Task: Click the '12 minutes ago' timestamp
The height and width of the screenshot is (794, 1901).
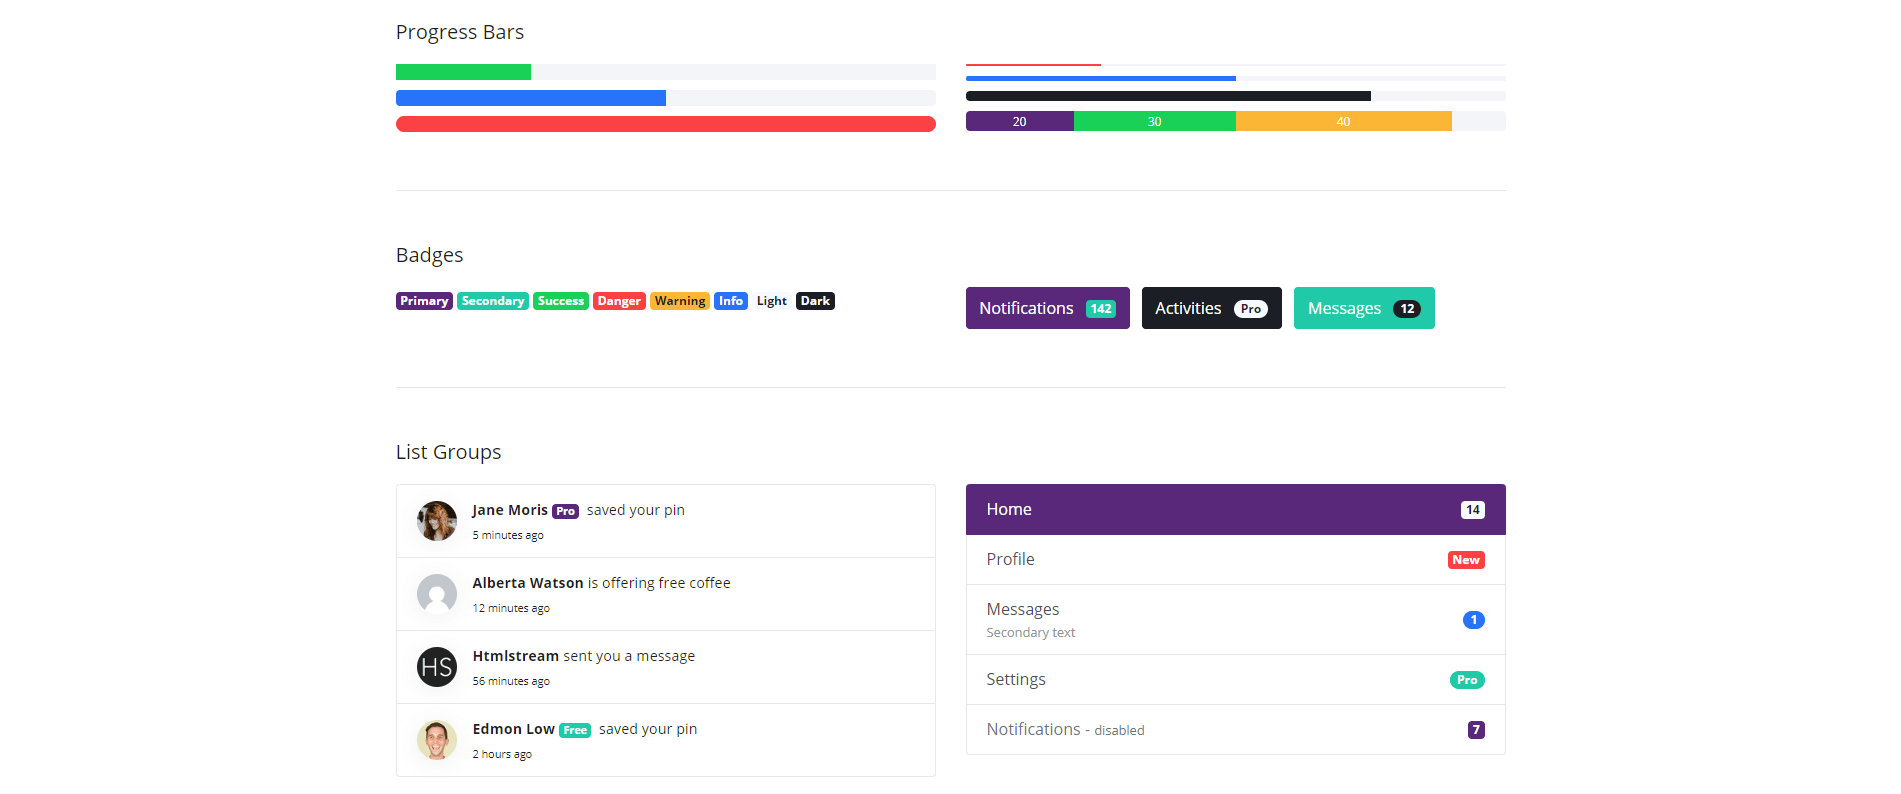Action: tap(511, 609)
